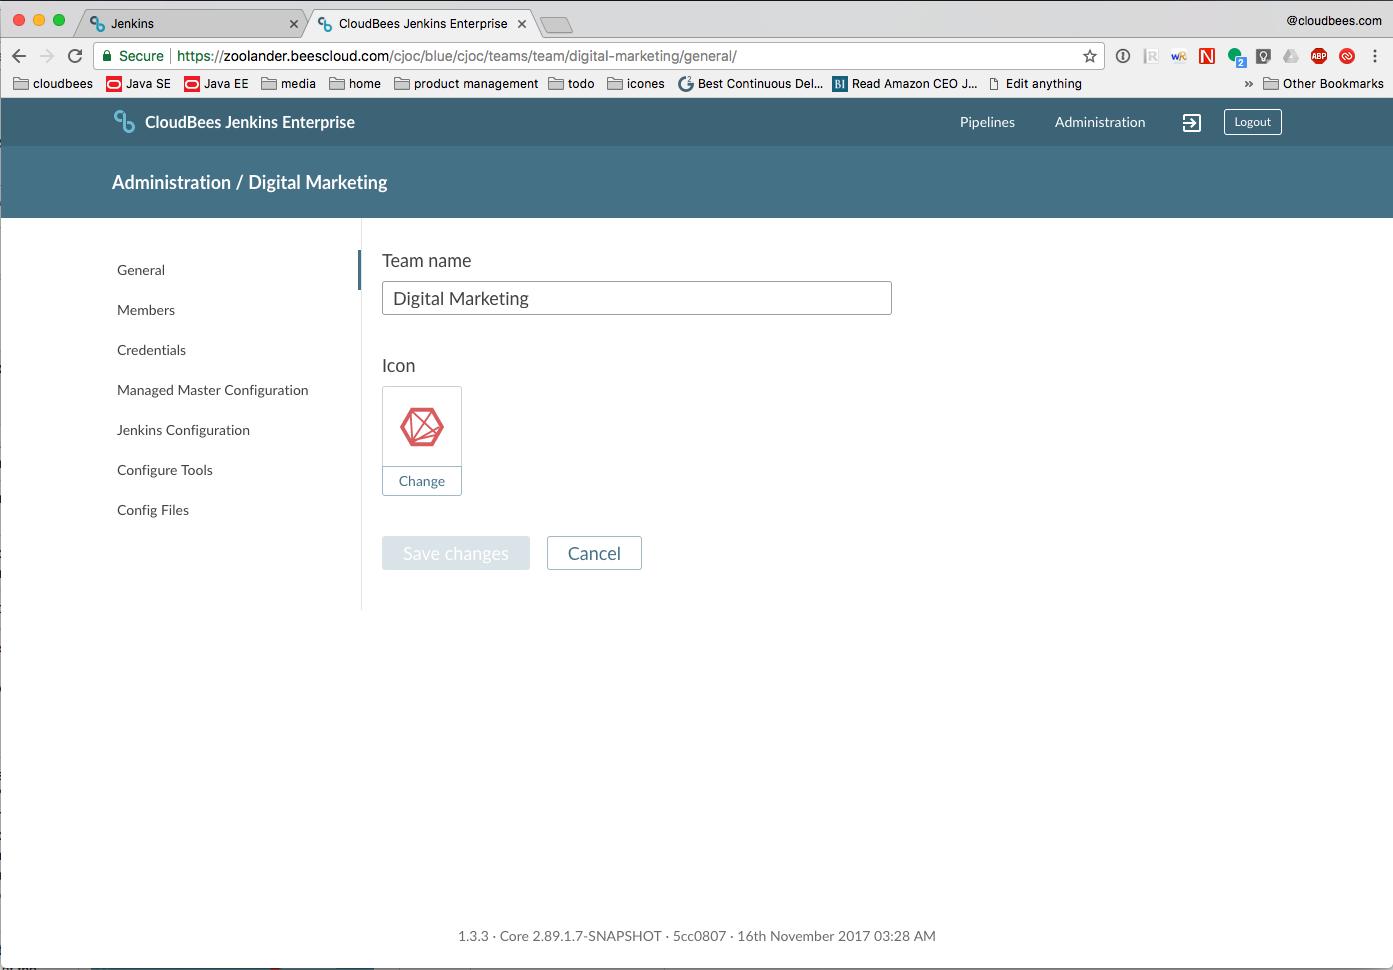1393x970 pixels.
Task: Show hidden bookmarks via double chevron
Action: (1248, 84)
